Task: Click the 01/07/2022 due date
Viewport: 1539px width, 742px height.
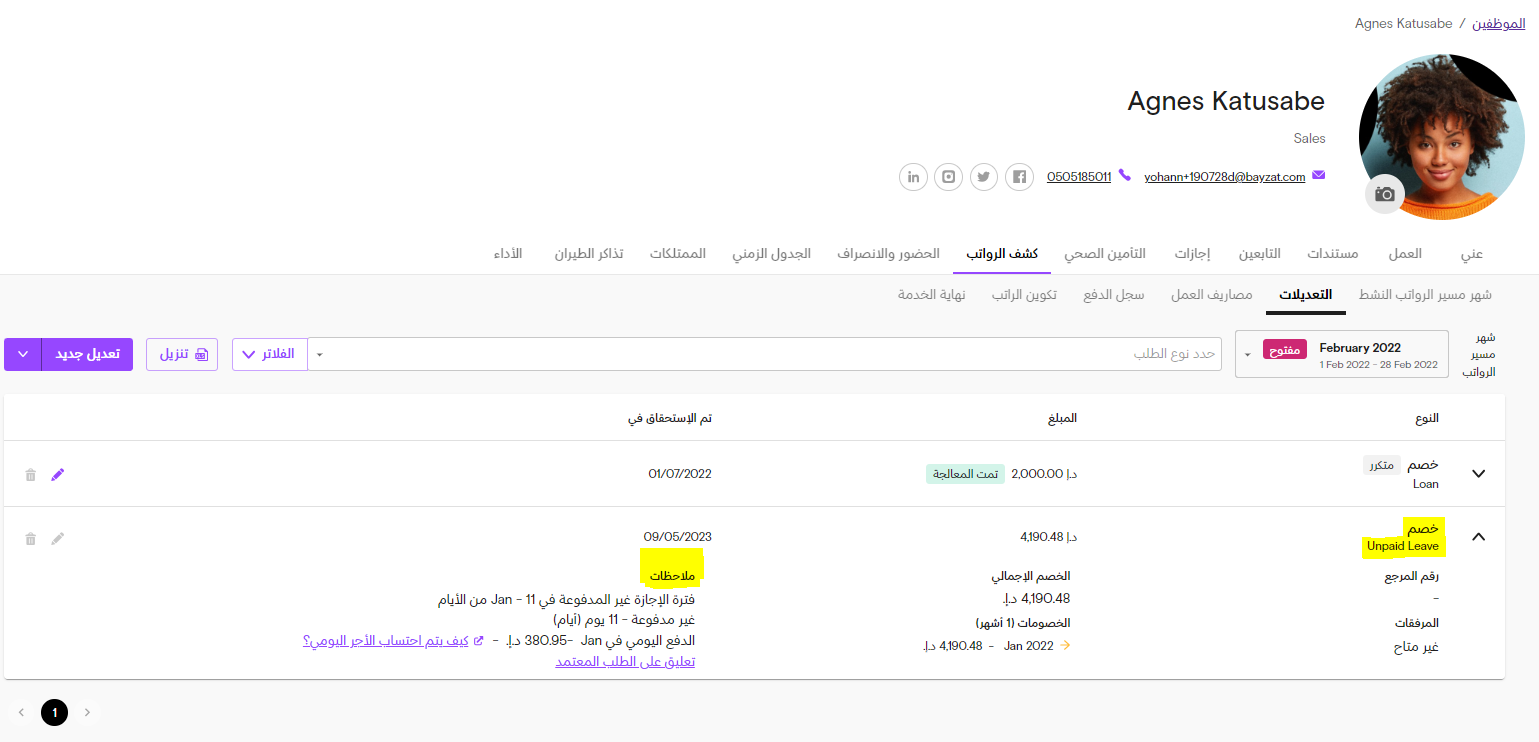Action: coord(680,474)
